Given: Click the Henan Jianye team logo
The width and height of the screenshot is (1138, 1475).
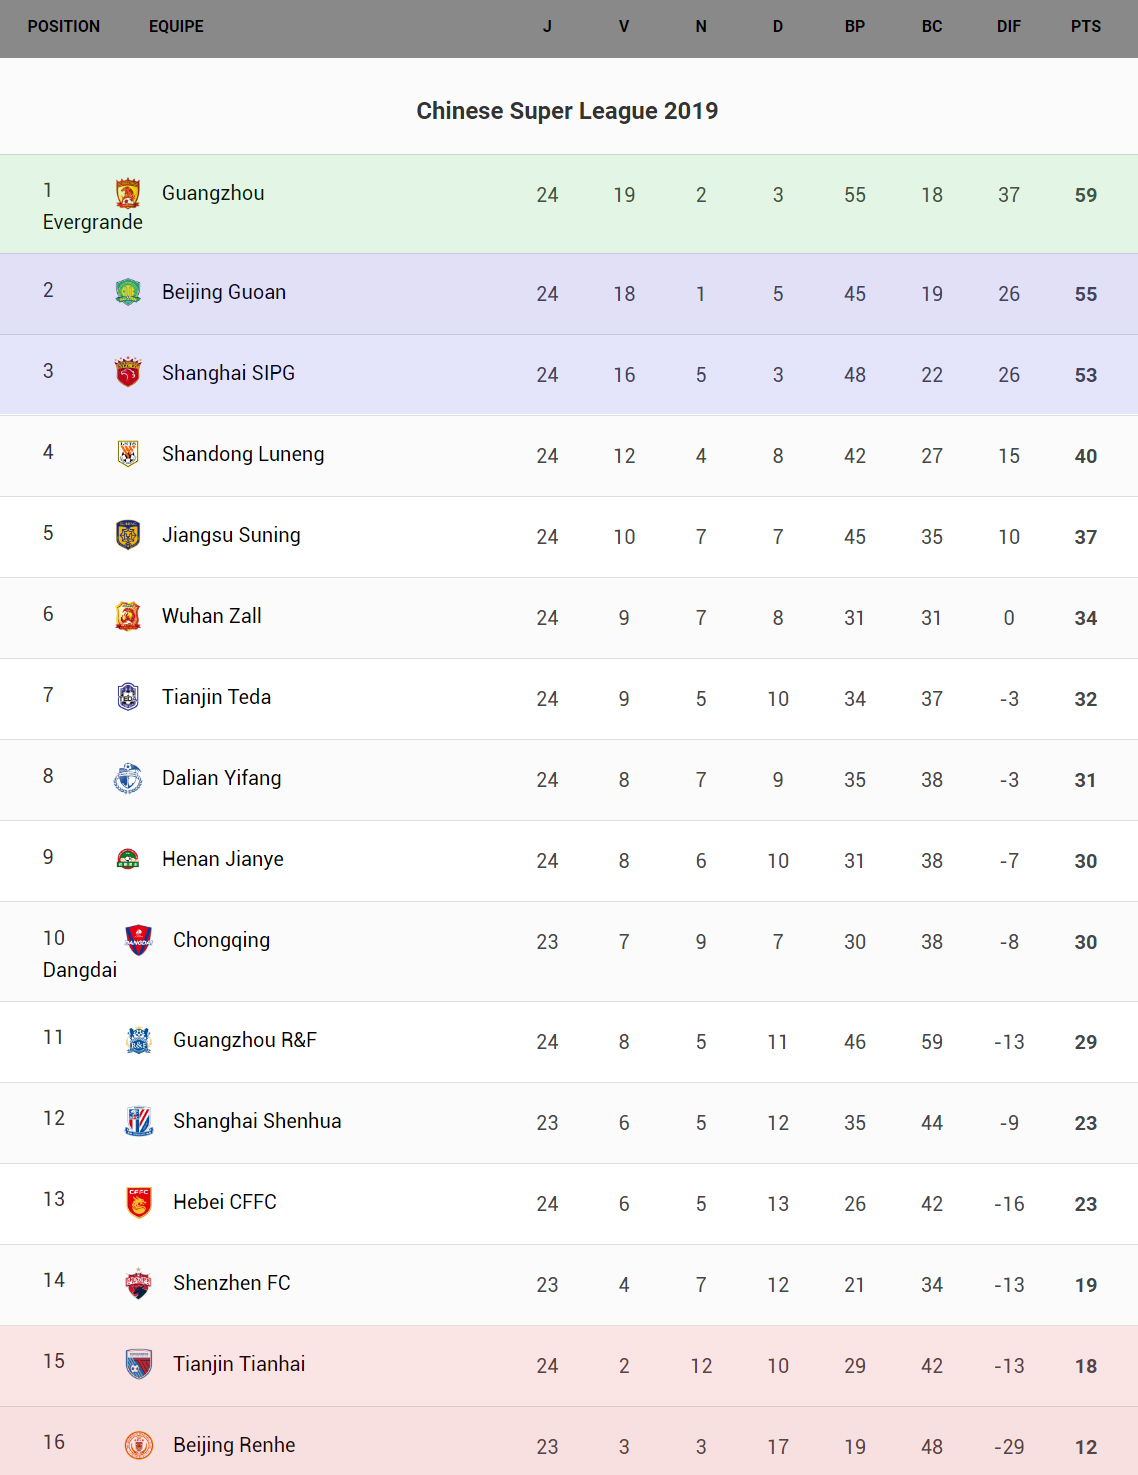Looking at the screenshot, I should (x=128, y=859).
